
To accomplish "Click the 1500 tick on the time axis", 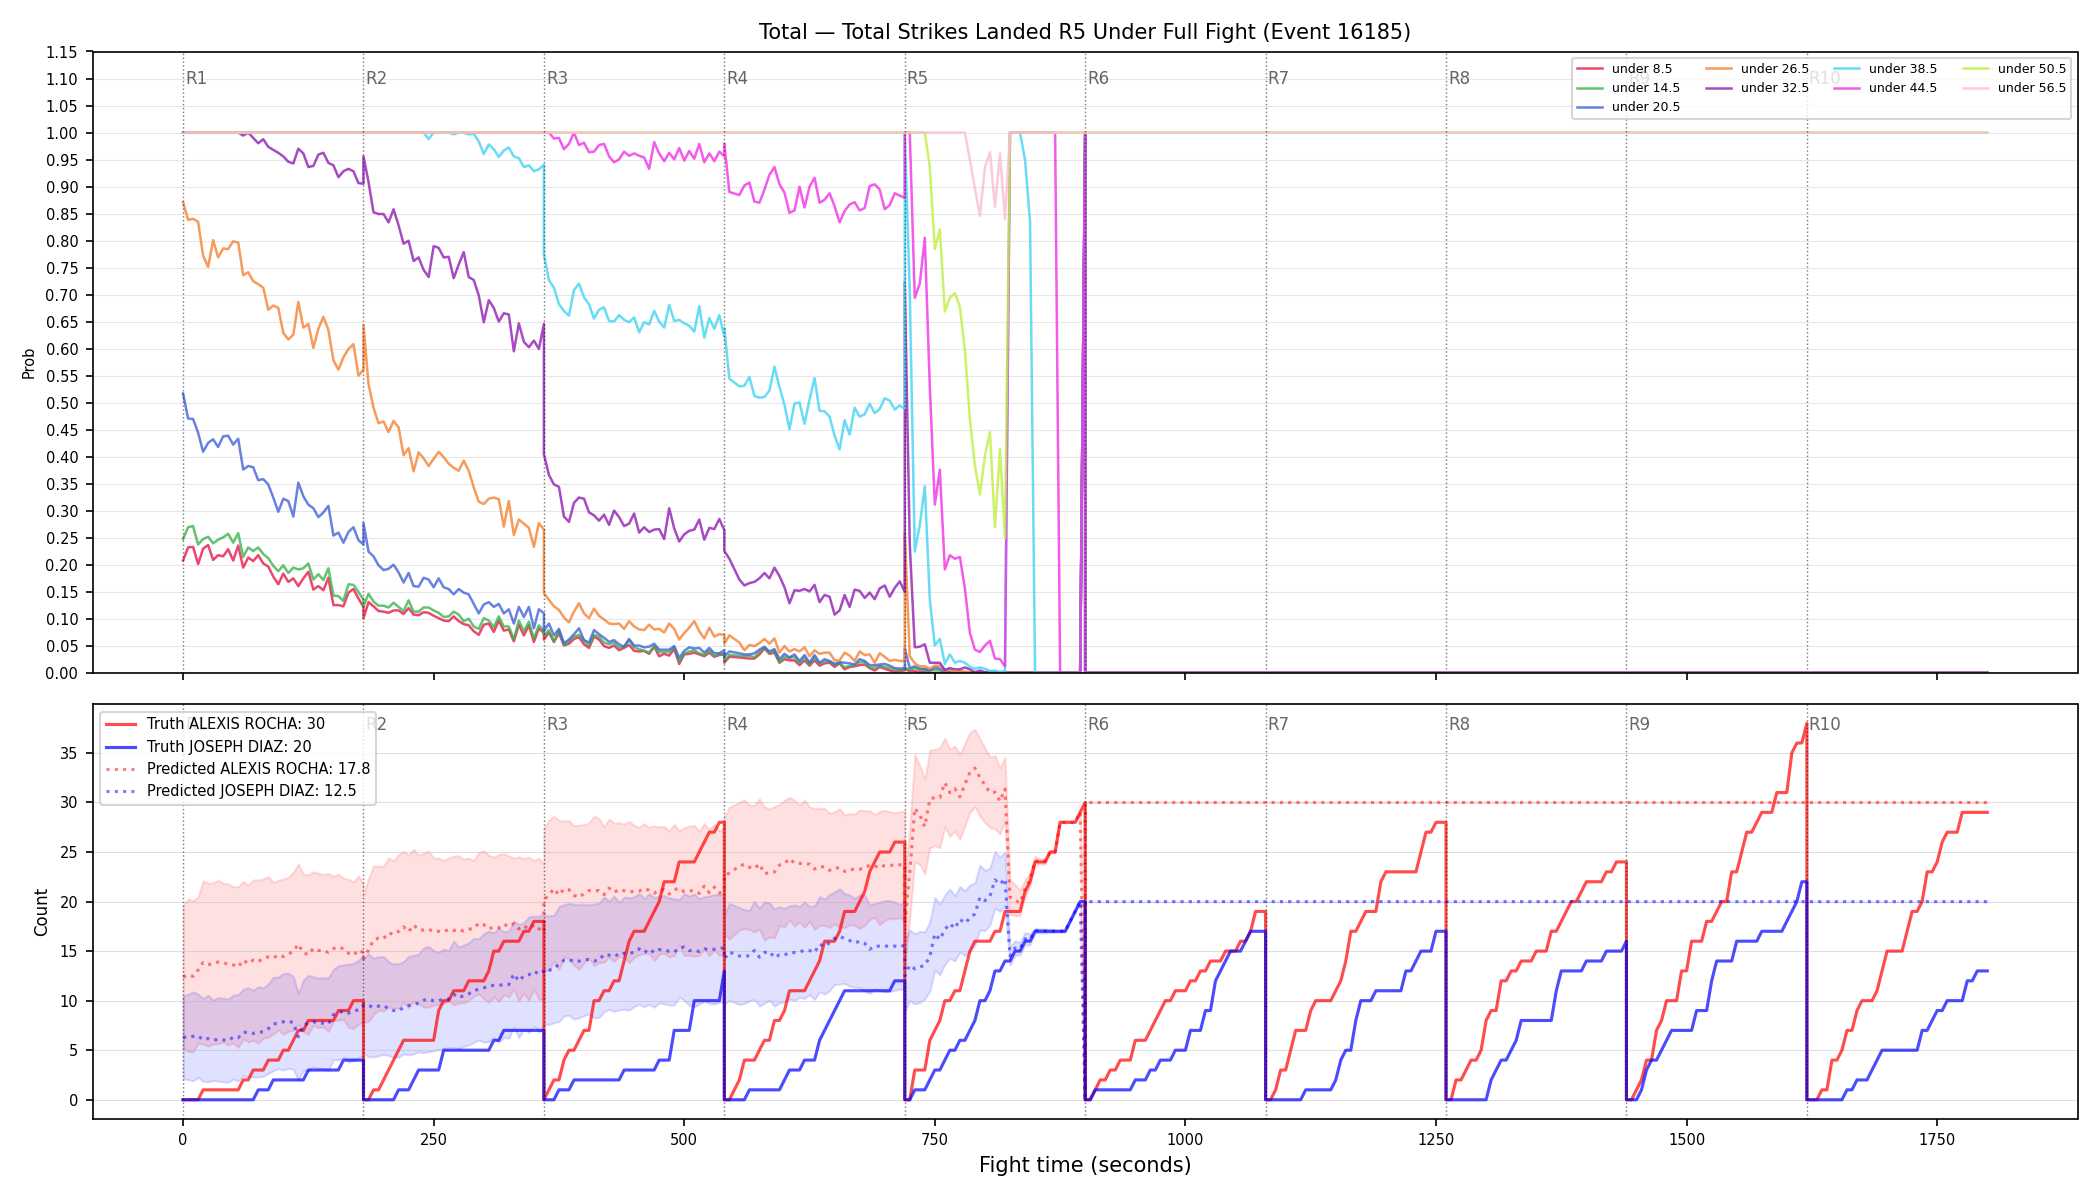I will 1687,1139.
